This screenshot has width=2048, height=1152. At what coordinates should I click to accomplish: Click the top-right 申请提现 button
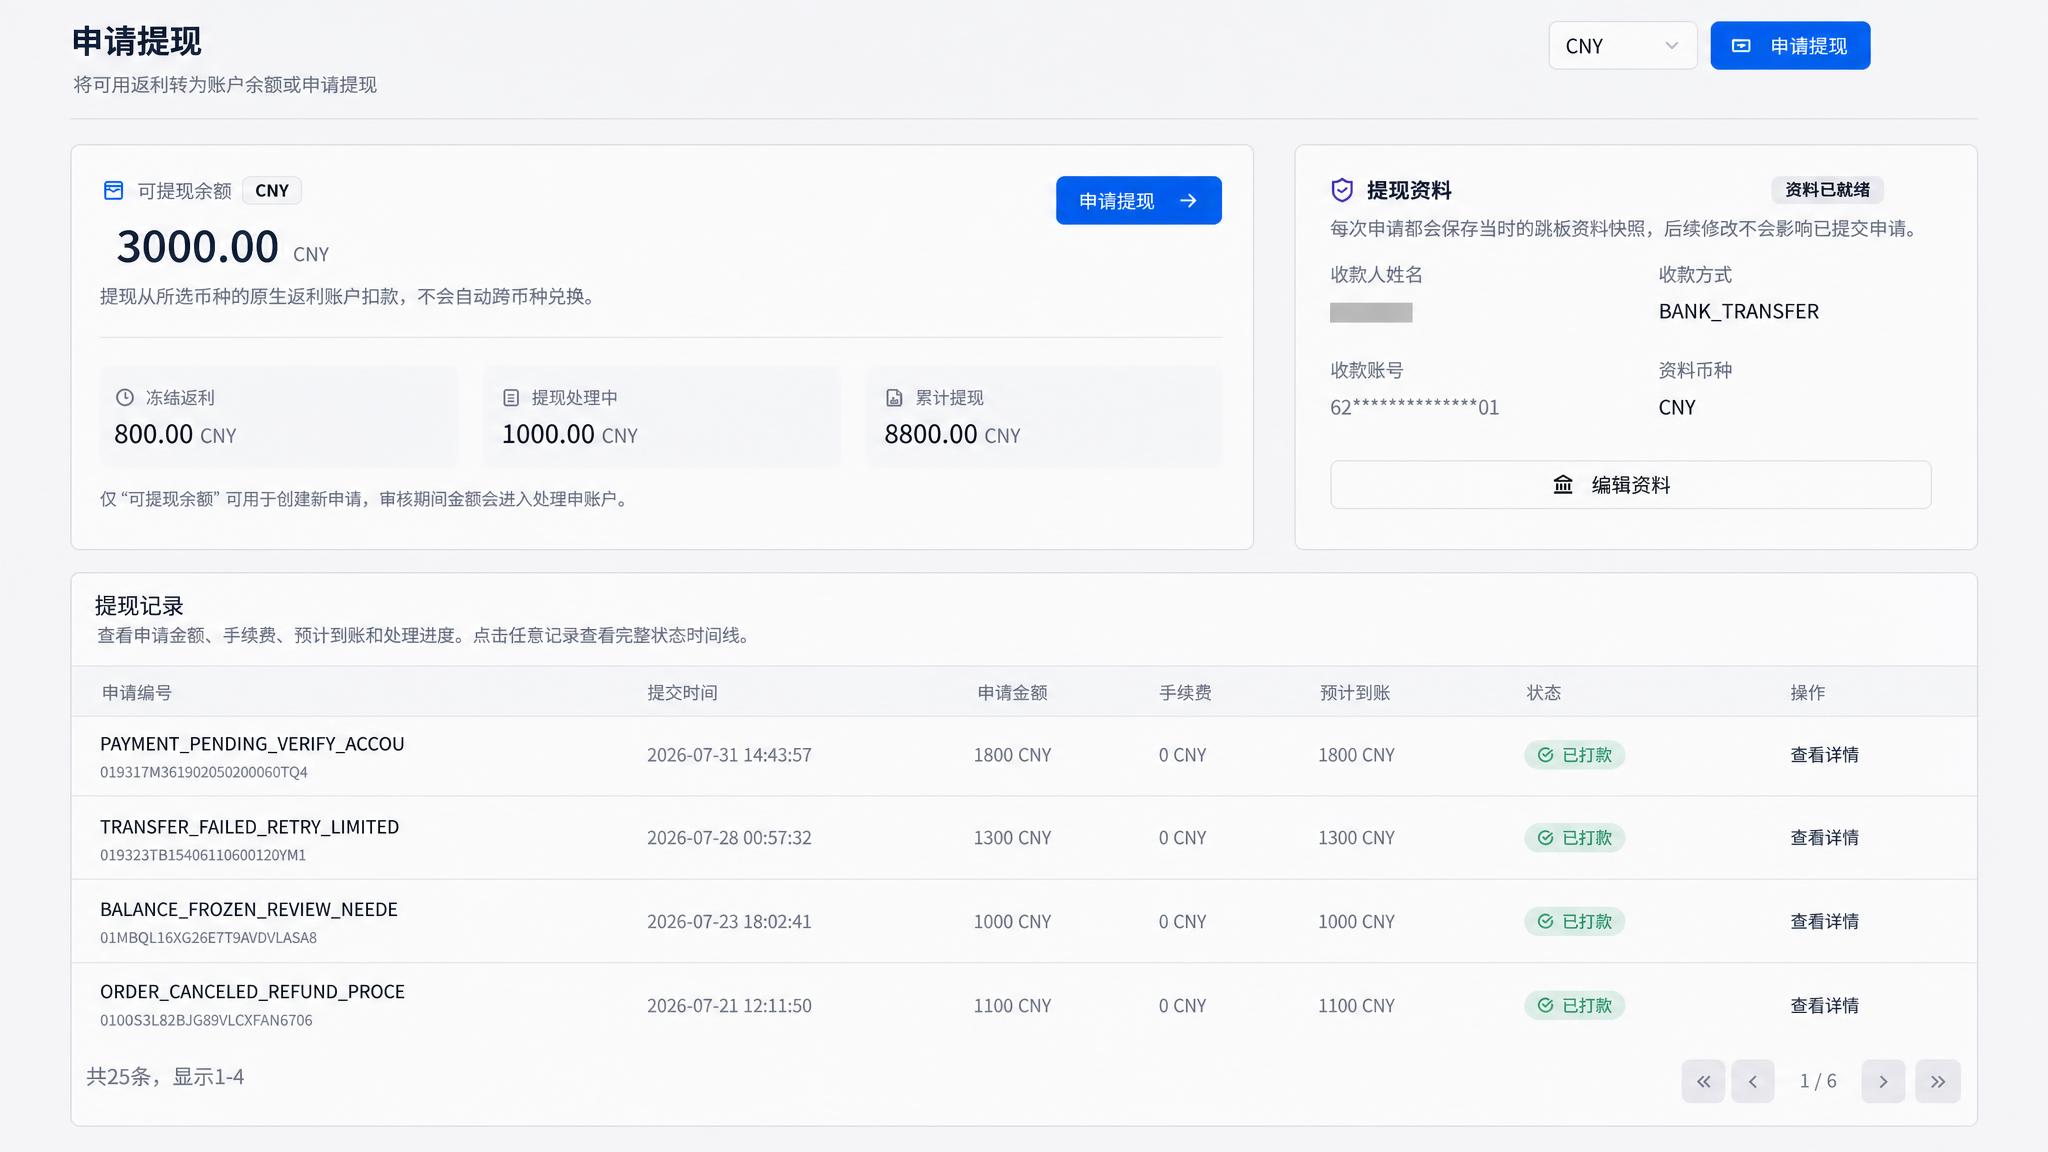1790,46
